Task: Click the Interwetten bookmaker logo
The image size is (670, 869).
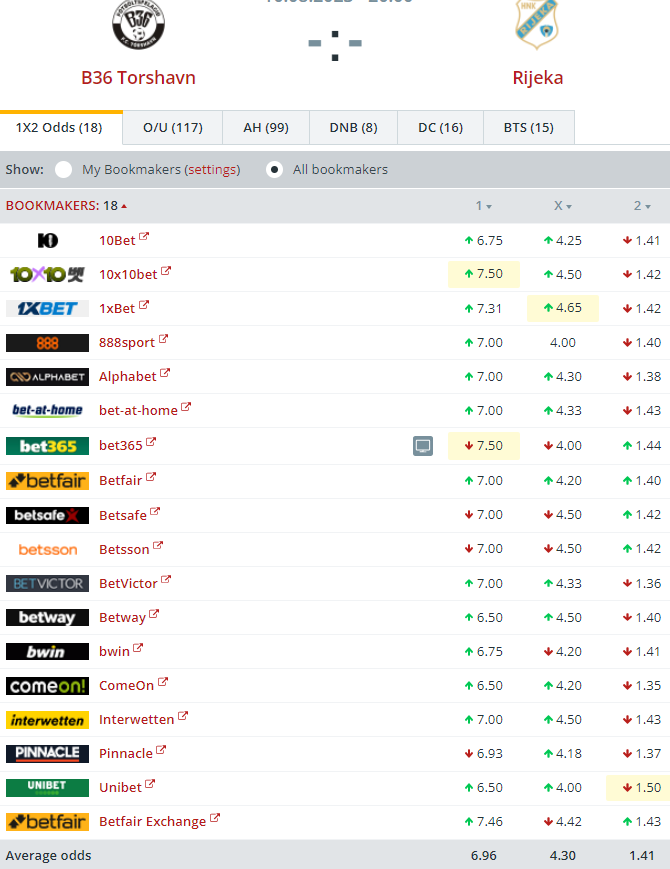Action: [47, 720]
